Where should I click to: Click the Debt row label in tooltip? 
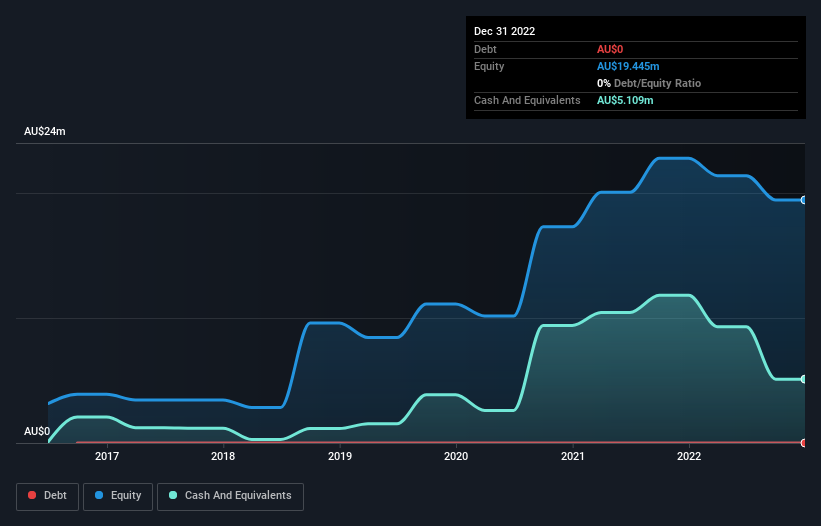click(x=485, y=49)
